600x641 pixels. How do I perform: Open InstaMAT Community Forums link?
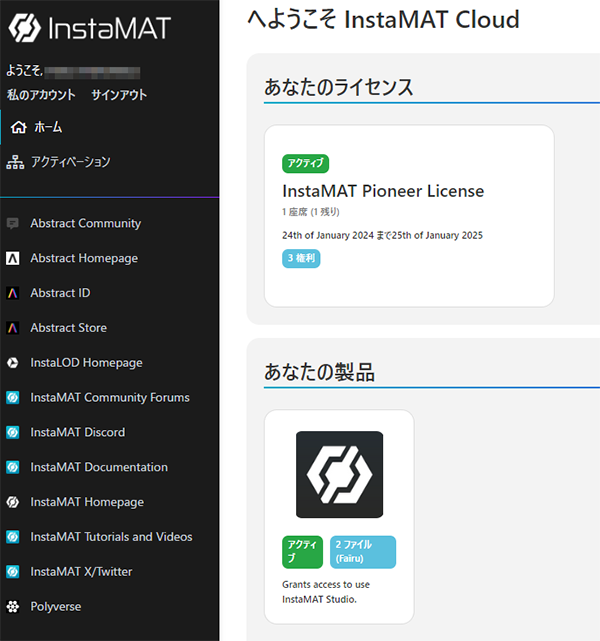tap(110, 398)
